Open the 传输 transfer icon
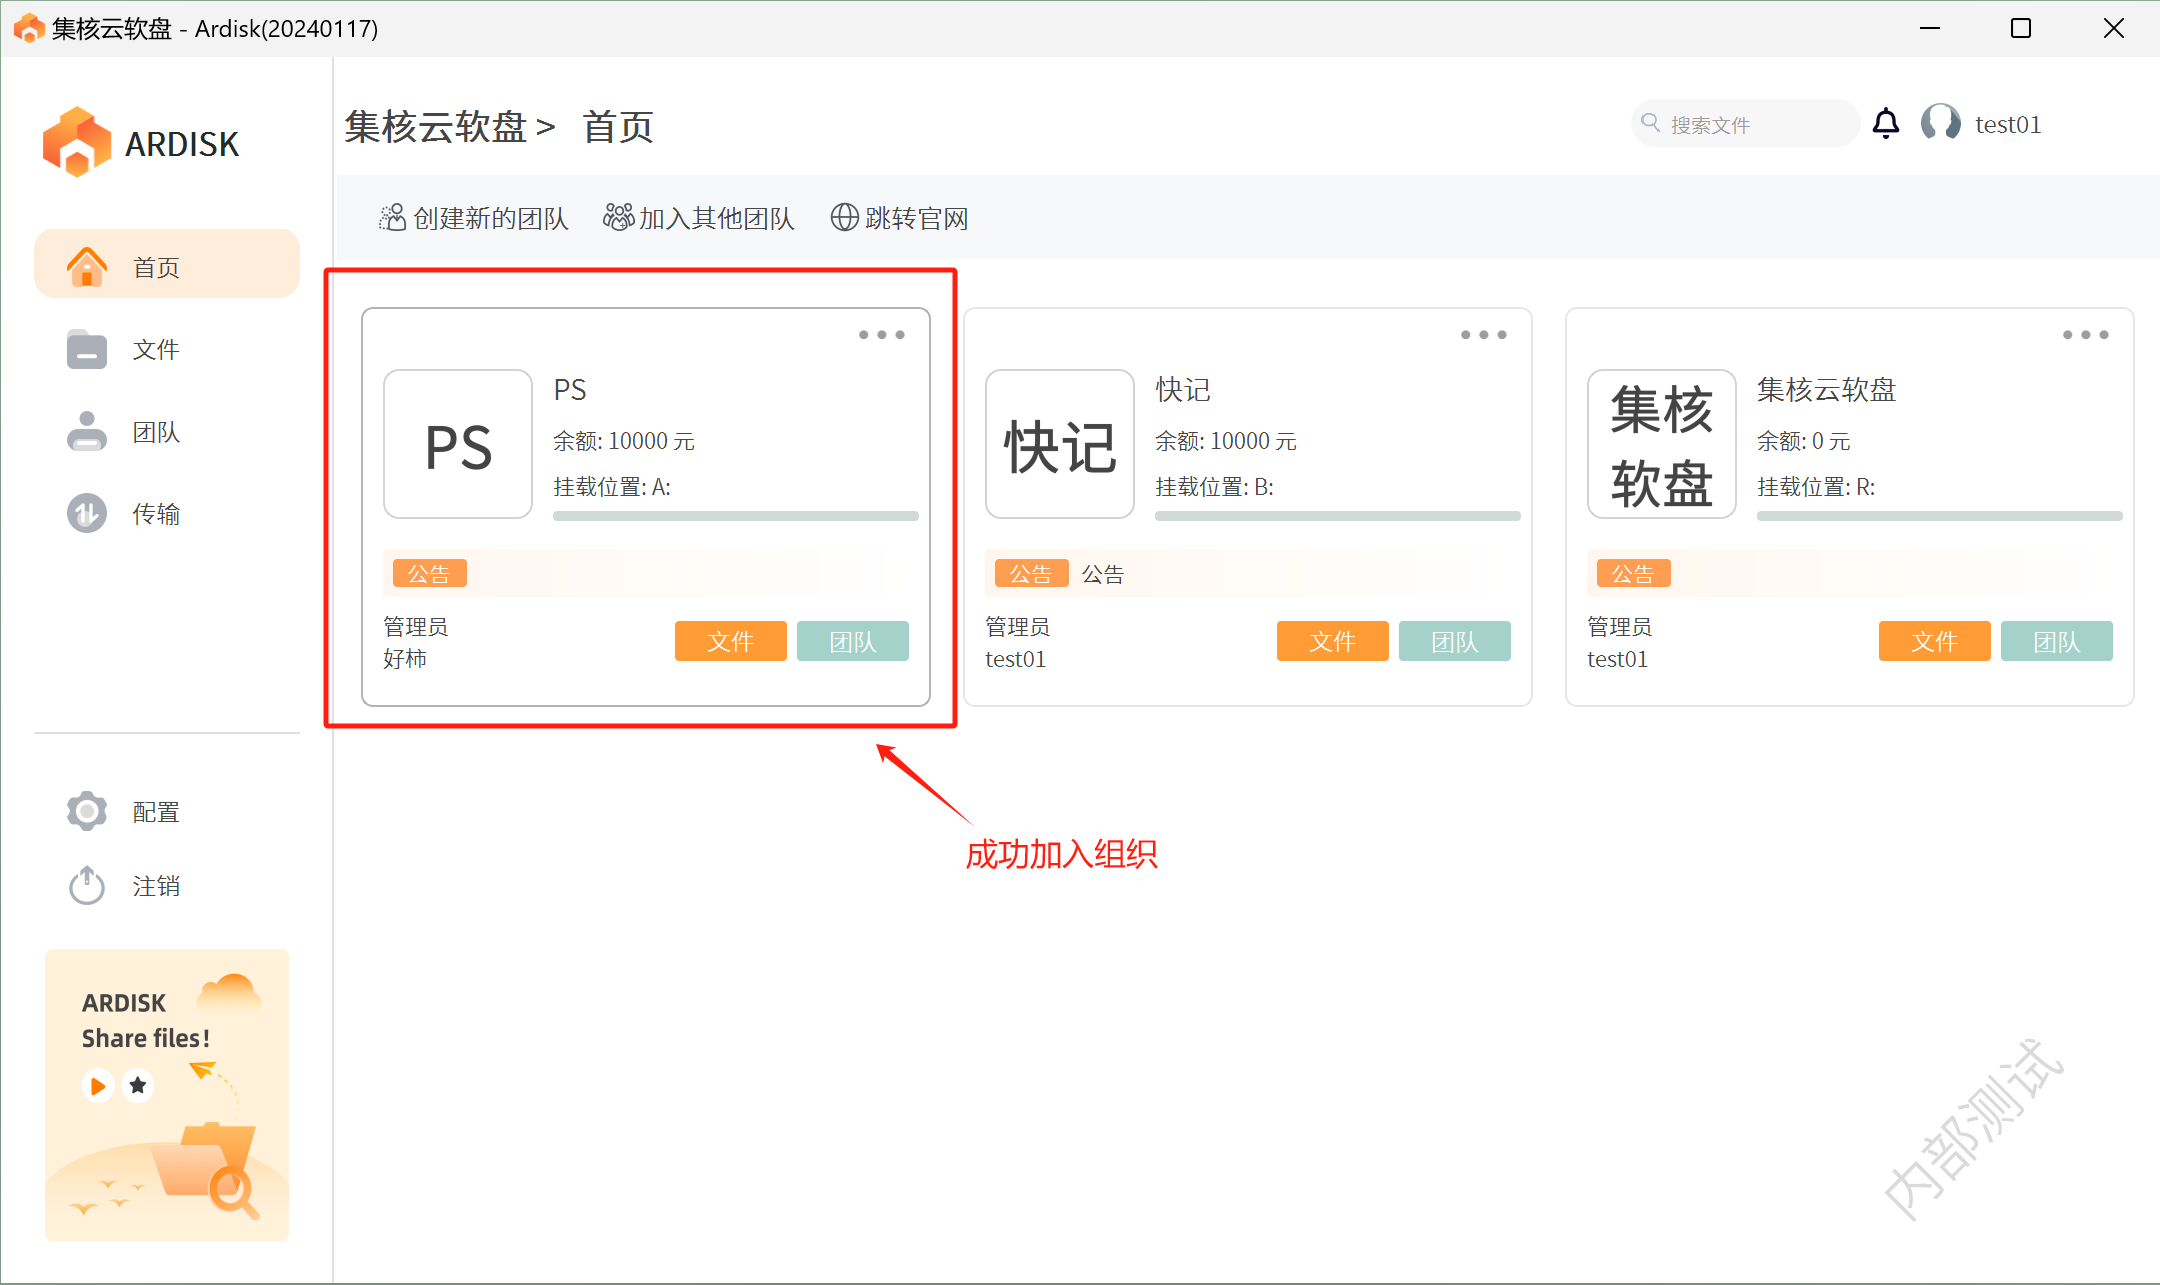Screen dimensions: 2160x1285 pos(87,514)
